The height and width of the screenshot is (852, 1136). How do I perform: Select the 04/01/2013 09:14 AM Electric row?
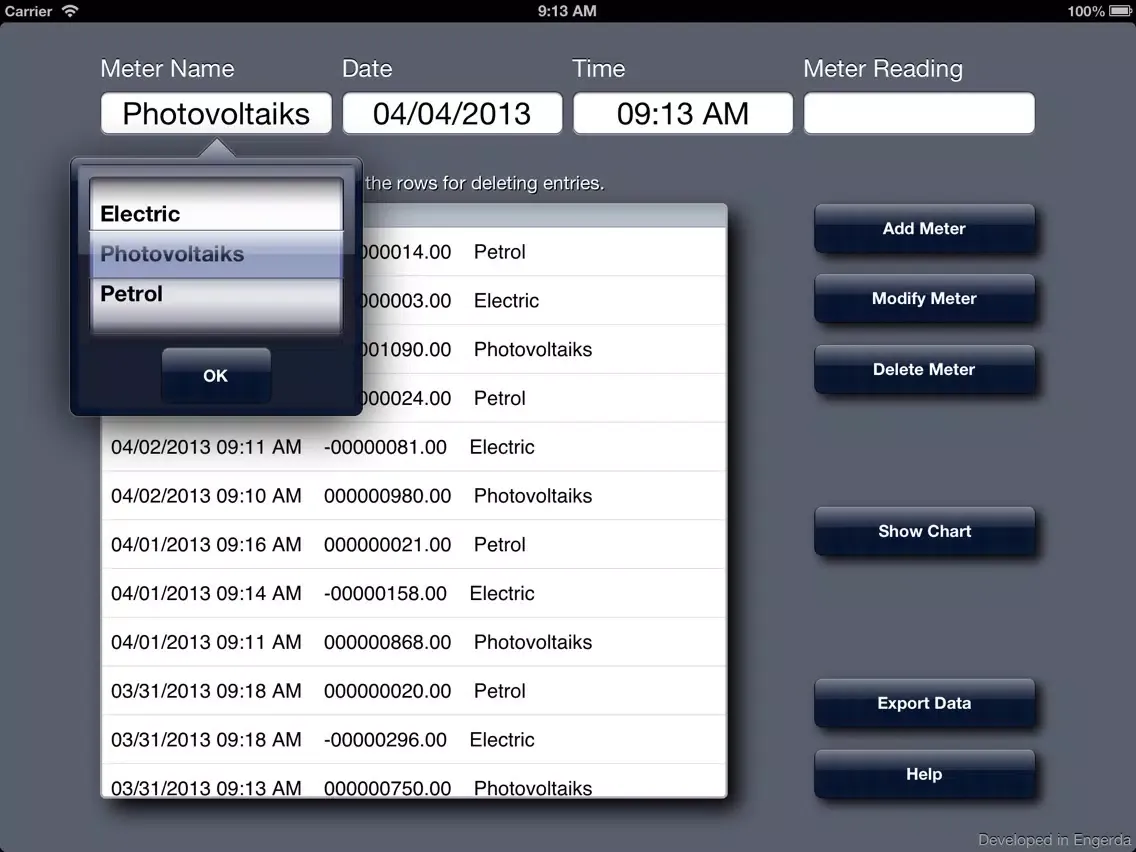point(414,593)
